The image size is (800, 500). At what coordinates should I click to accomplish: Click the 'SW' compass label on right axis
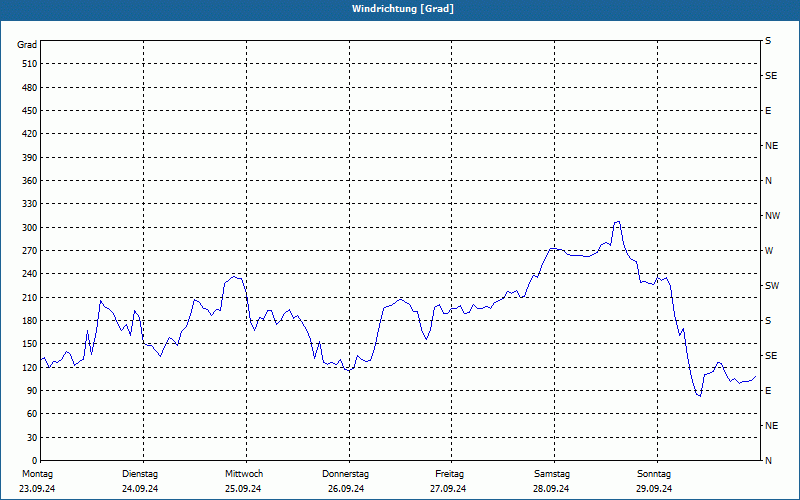tap(772, 286)
